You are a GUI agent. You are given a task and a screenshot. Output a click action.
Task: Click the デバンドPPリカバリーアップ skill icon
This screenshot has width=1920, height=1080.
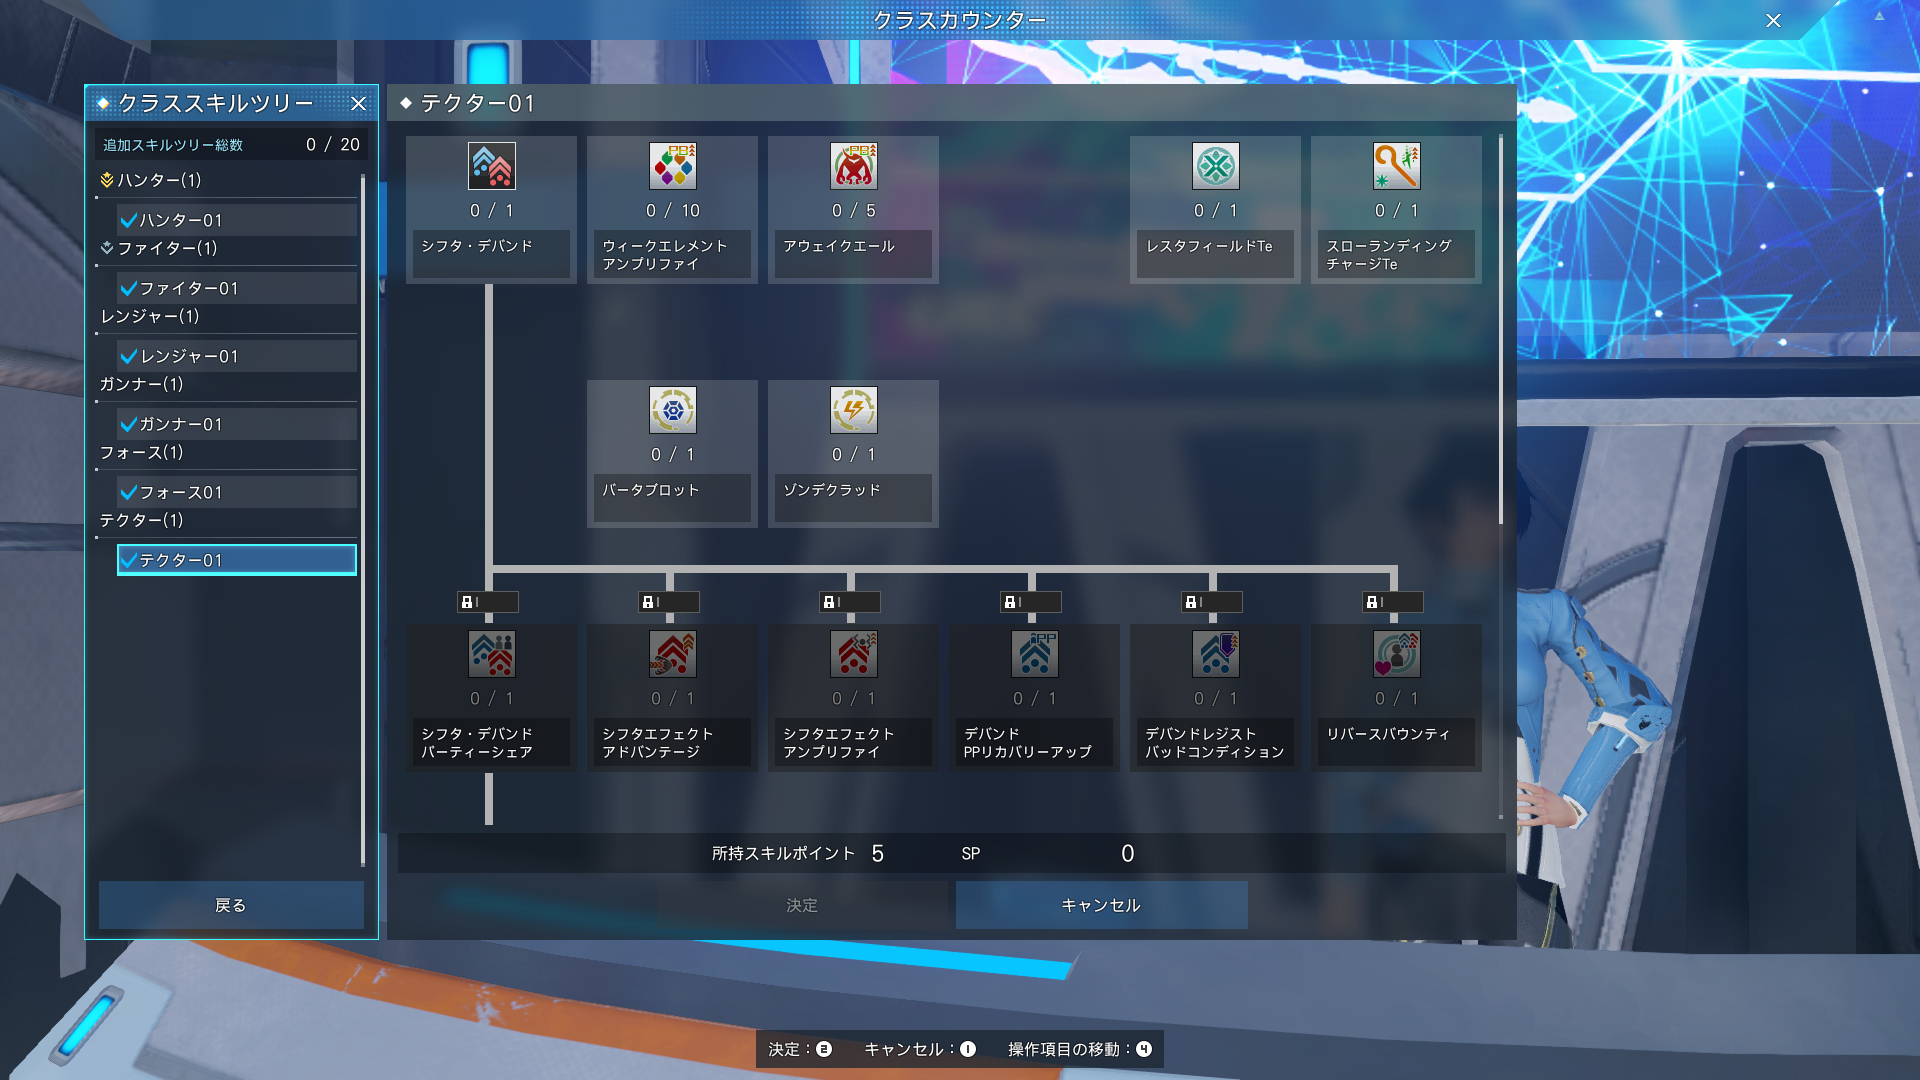point(1034,654)
